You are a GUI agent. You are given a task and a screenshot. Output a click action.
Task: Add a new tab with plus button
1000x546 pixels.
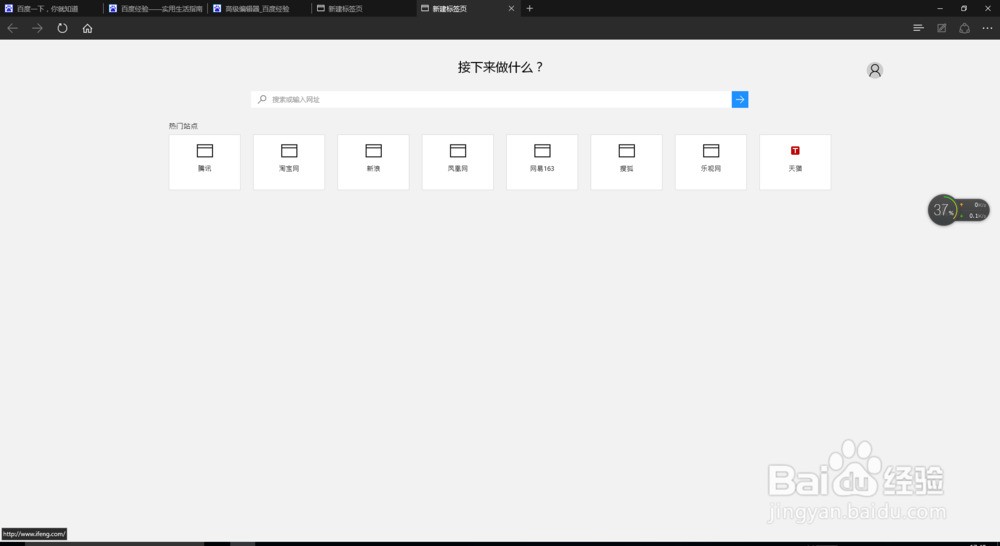[x=529, y=8]
